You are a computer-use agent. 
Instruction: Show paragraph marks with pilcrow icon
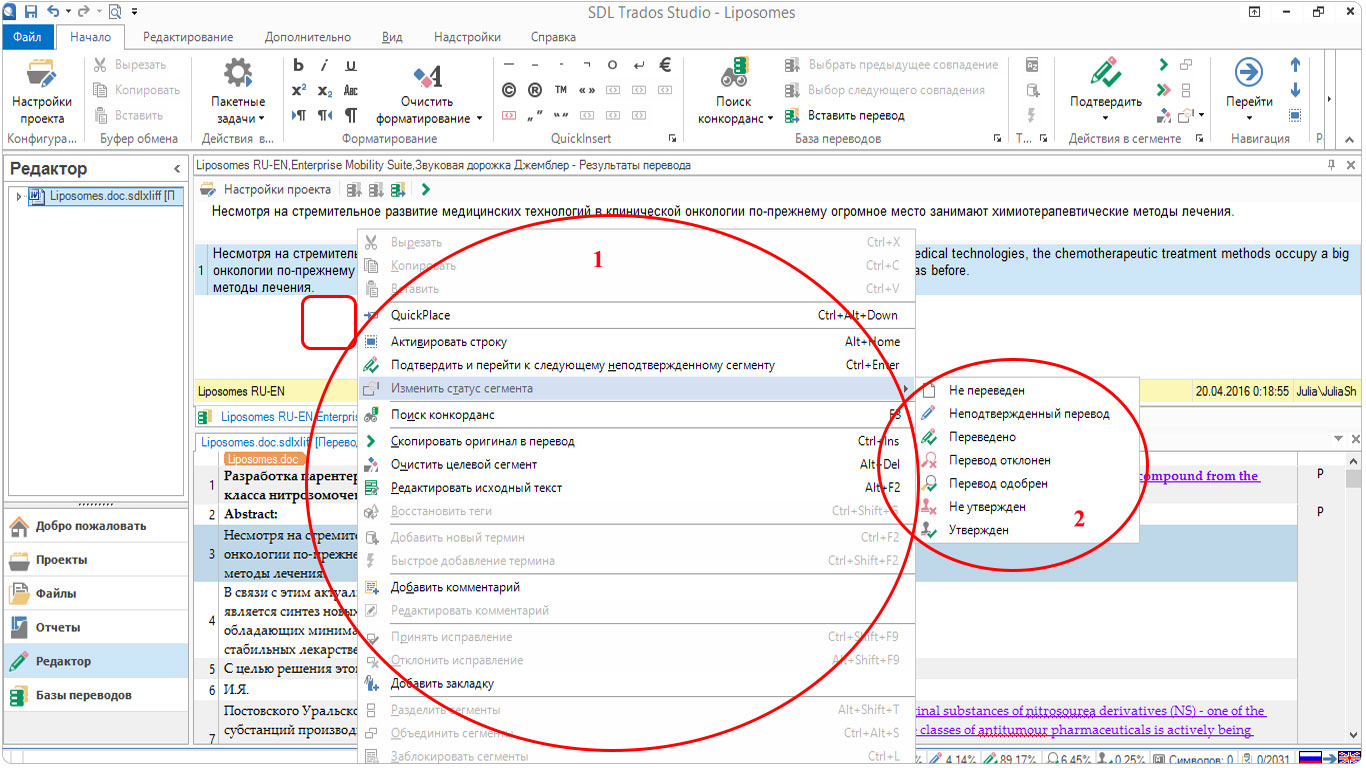(351, 115)
